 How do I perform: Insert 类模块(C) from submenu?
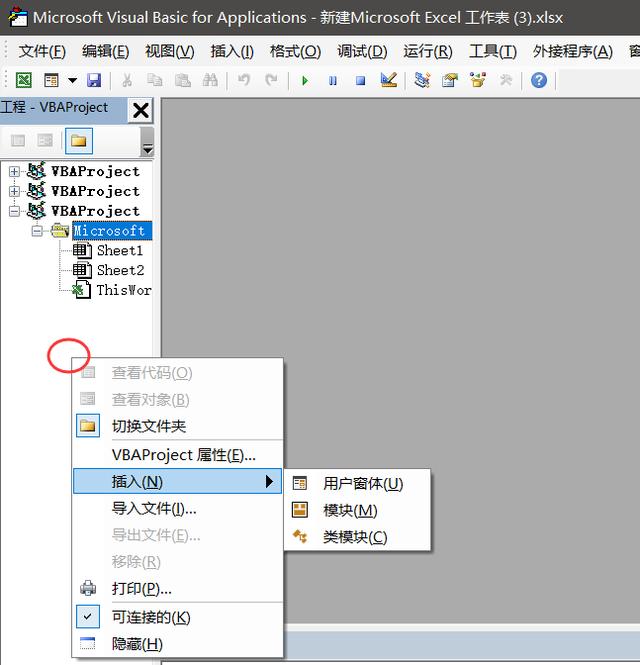(357, 537)
